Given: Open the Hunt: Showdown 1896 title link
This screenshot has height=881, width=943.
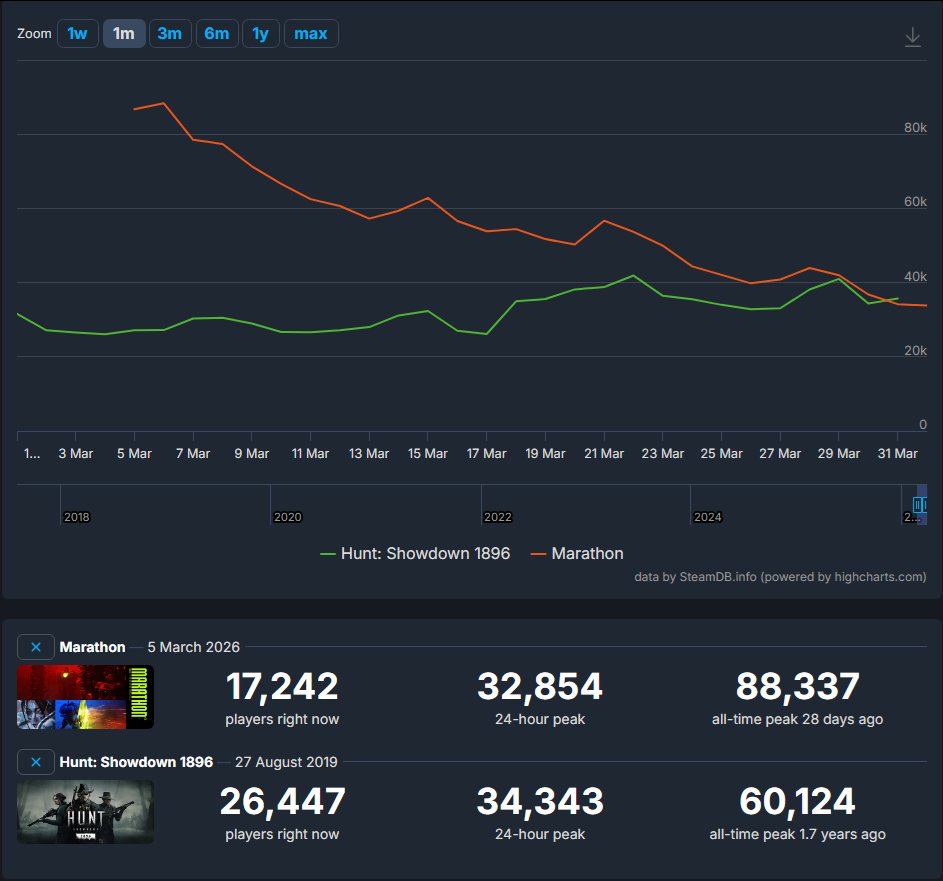Looking at the screenshot, I should 136,762.
